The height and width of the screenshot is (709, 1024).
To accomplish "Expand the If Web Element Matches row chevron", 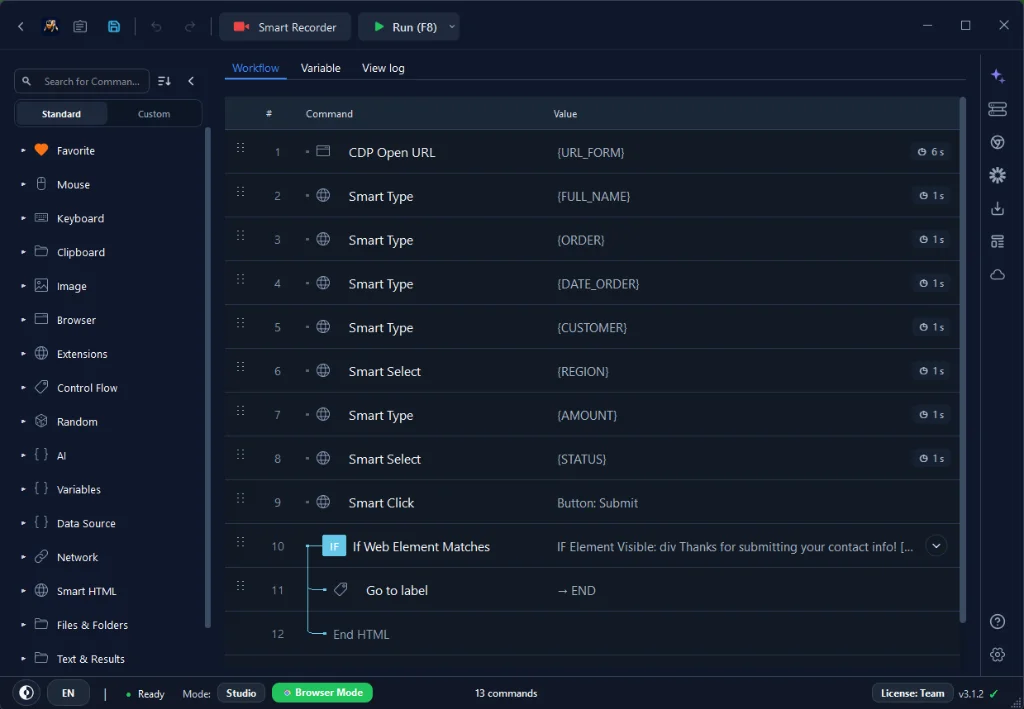I will [936, 546].
